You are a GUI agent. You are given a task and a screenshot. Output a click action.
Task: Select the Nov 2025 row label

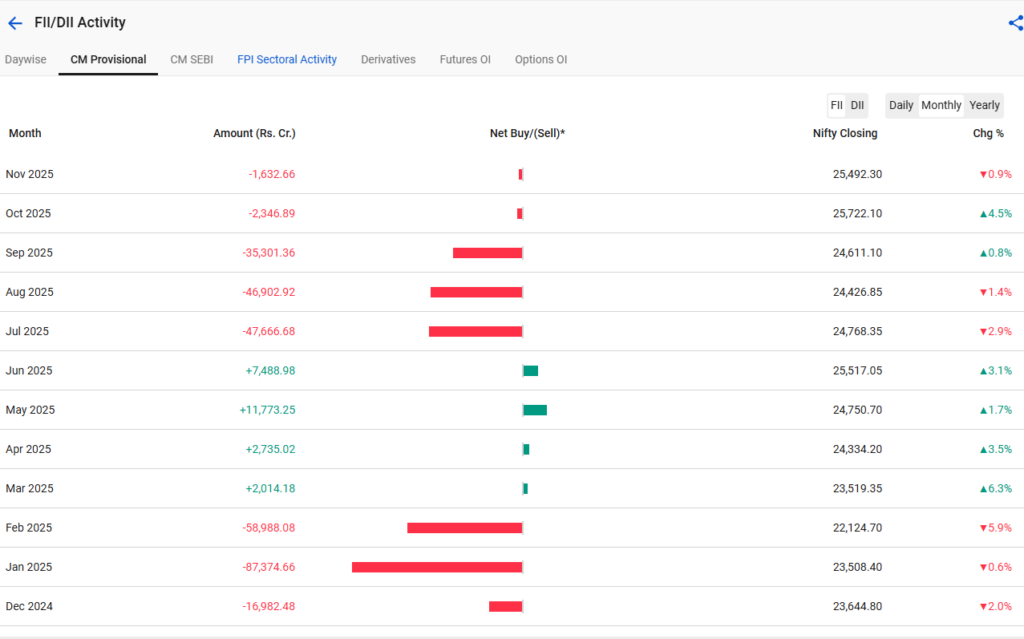click(x=29, y=174)
